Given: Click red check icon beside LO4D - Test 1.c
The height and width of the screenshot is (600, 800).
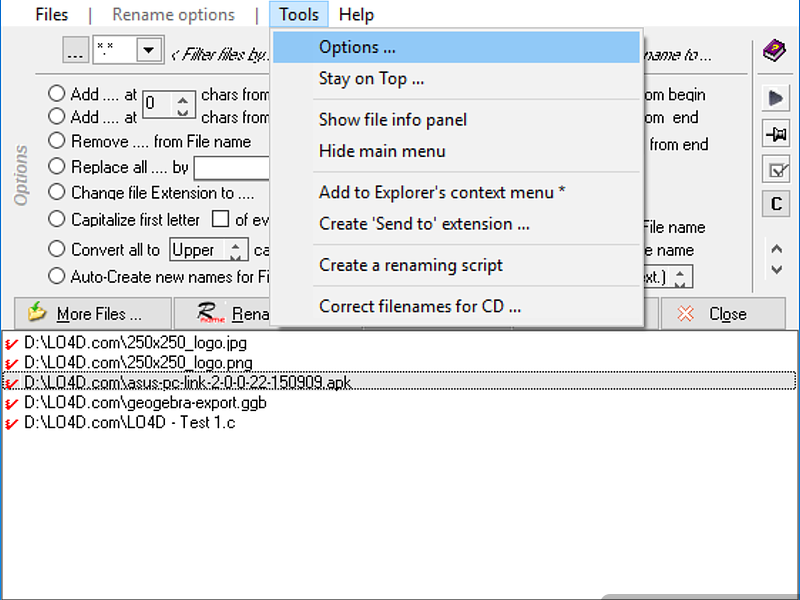Looking at the screenshot, I should [11, 424].
